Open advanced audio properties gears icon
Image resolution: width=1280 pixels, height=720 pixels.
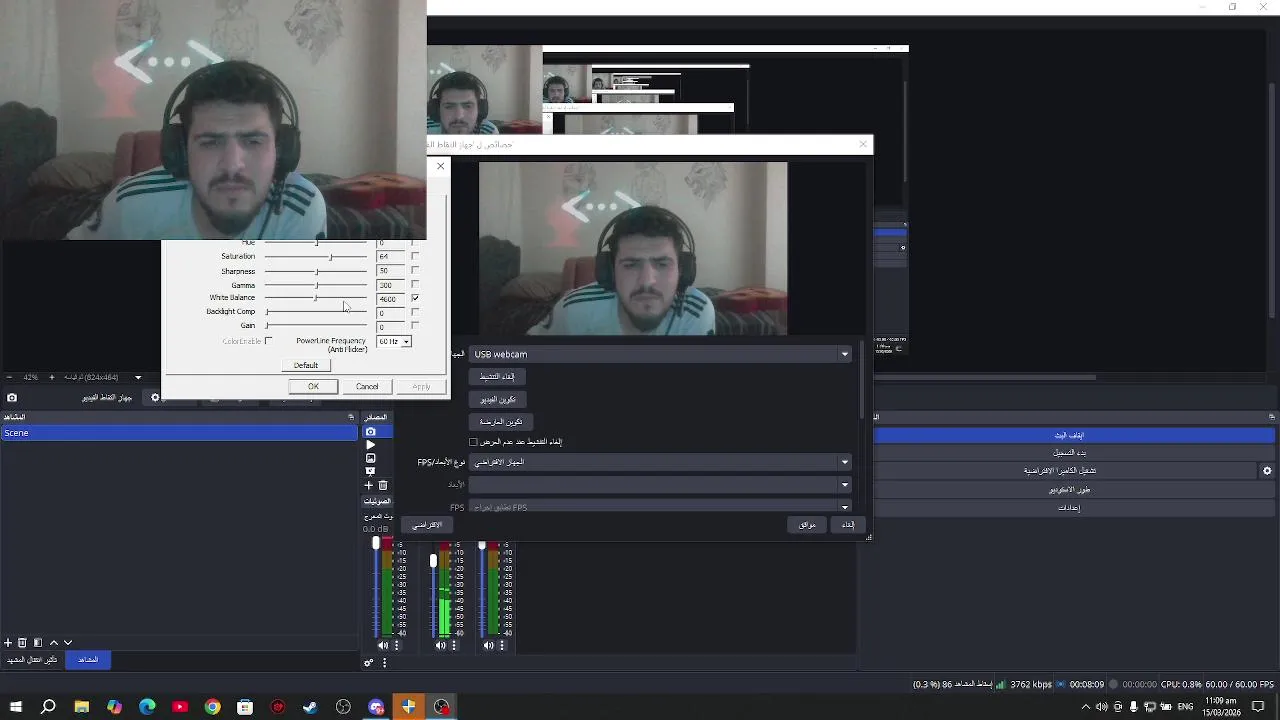(x=369, y=663)
